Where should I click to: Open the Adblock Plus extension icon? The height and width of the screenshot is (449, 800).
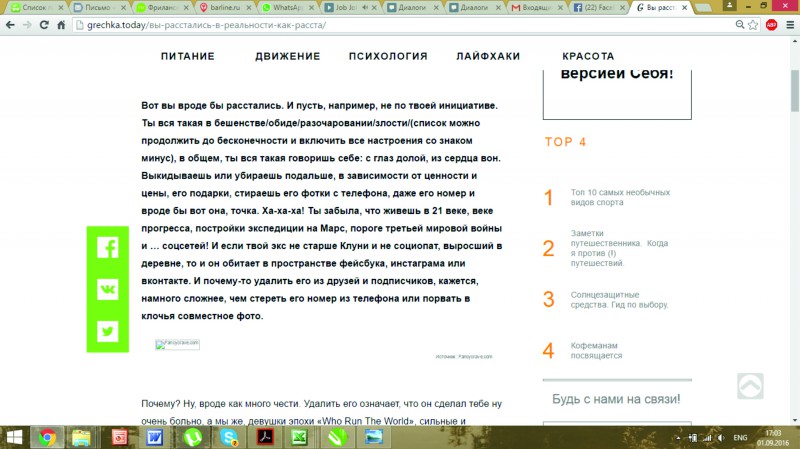tap(771, 24)
